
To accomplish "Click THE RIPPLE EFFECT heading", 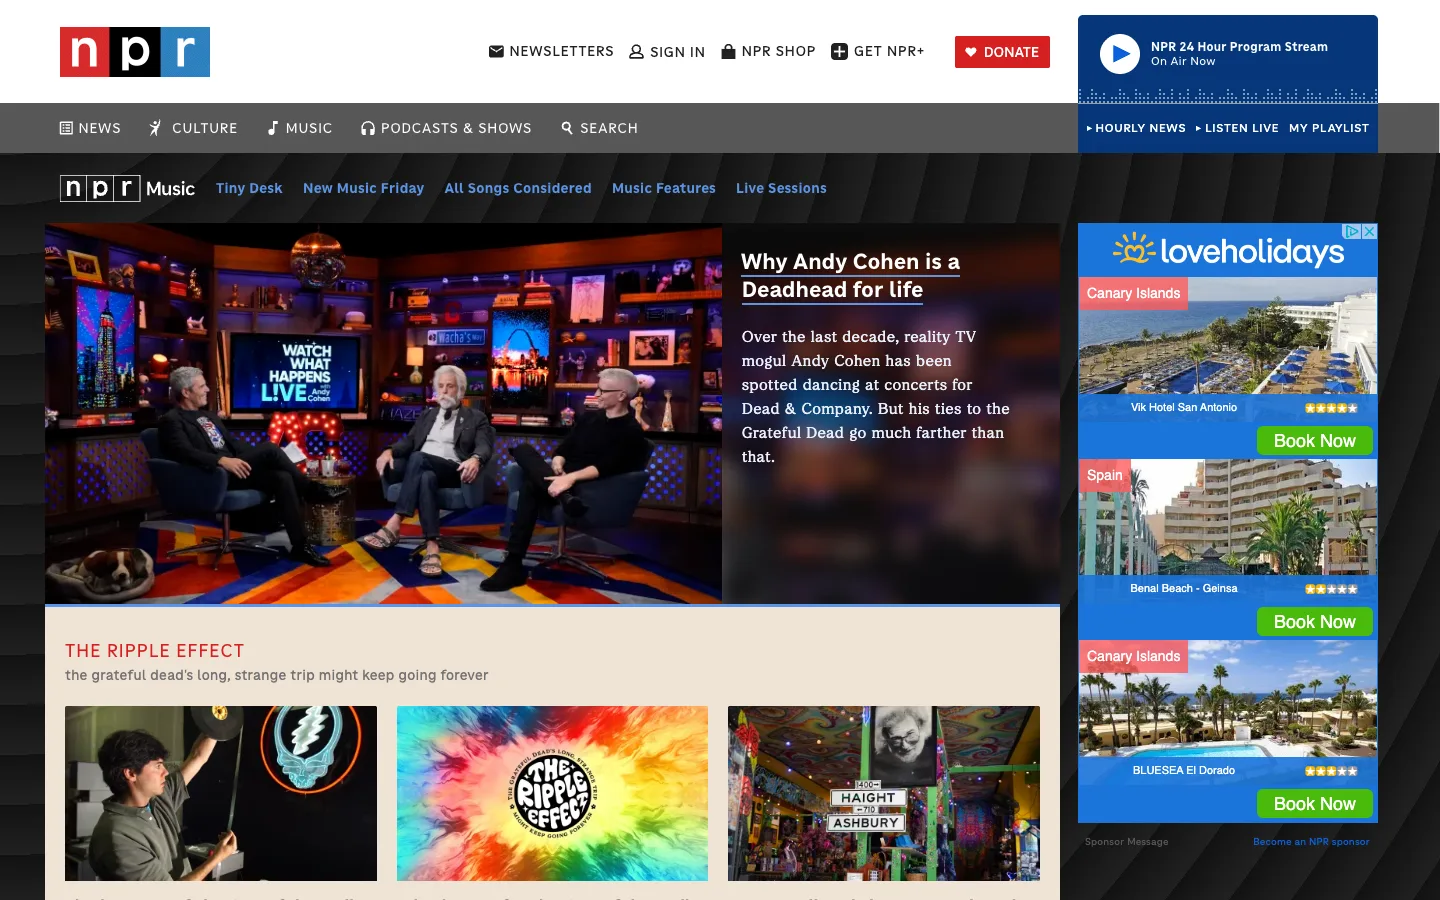I will pyautogui.click(x=155, y=651).
